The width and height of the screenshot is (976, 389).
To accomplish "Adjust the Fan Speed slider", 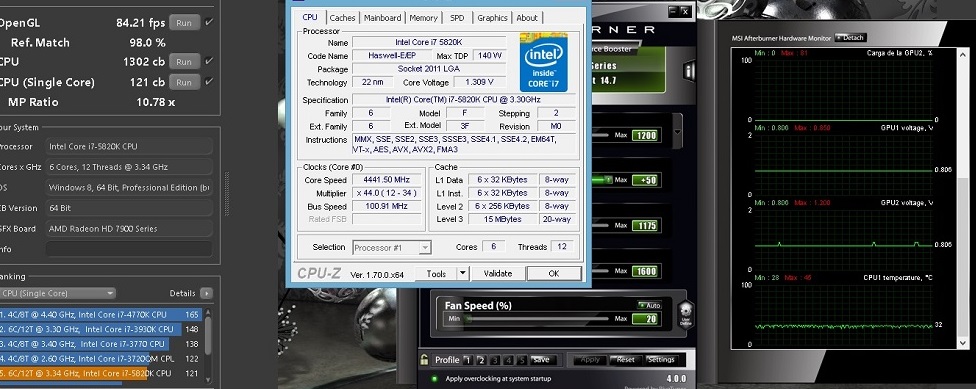I will [538, 319].
